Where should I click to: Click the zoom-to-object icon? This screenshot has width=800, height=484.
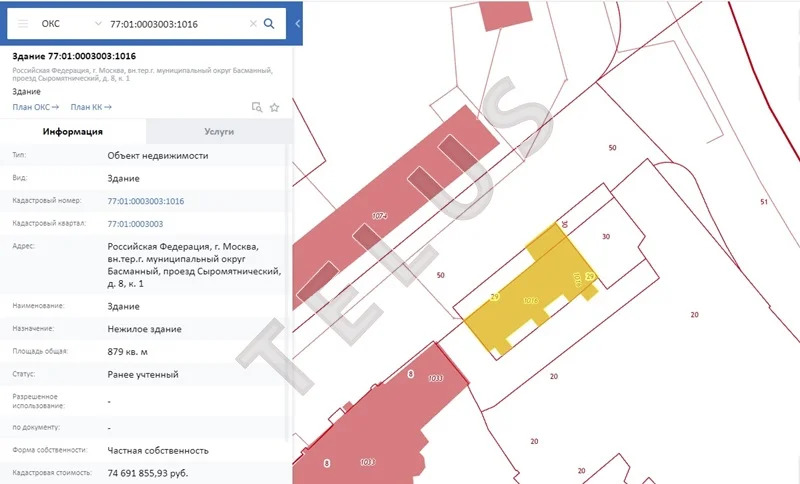pyautogui.click(x=256, y=107)
